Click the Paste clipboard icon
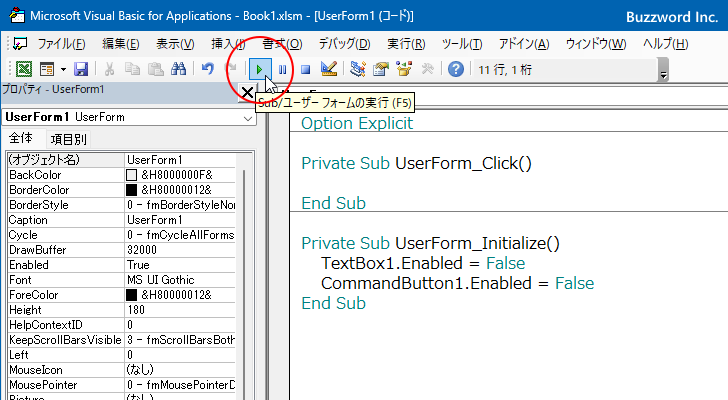This screenshot has height=400, width=728. pos(156,69)
